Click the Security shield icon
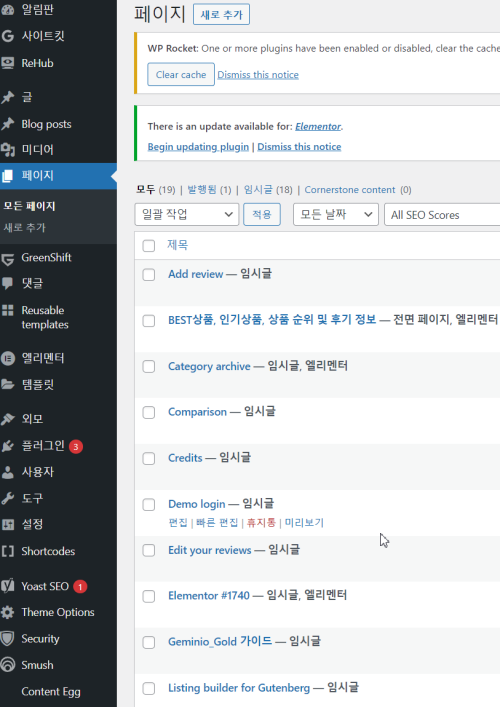 [x=7, y=638]
